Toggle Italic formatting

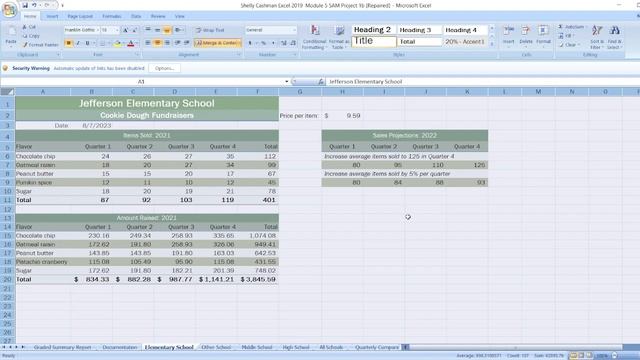coord(78,43)
